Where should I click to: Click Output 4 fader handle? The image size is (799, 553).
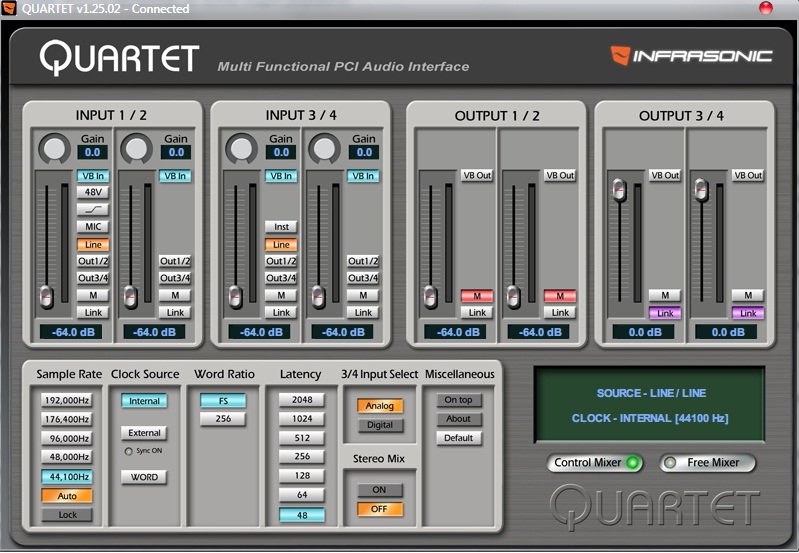coord(701,190)
